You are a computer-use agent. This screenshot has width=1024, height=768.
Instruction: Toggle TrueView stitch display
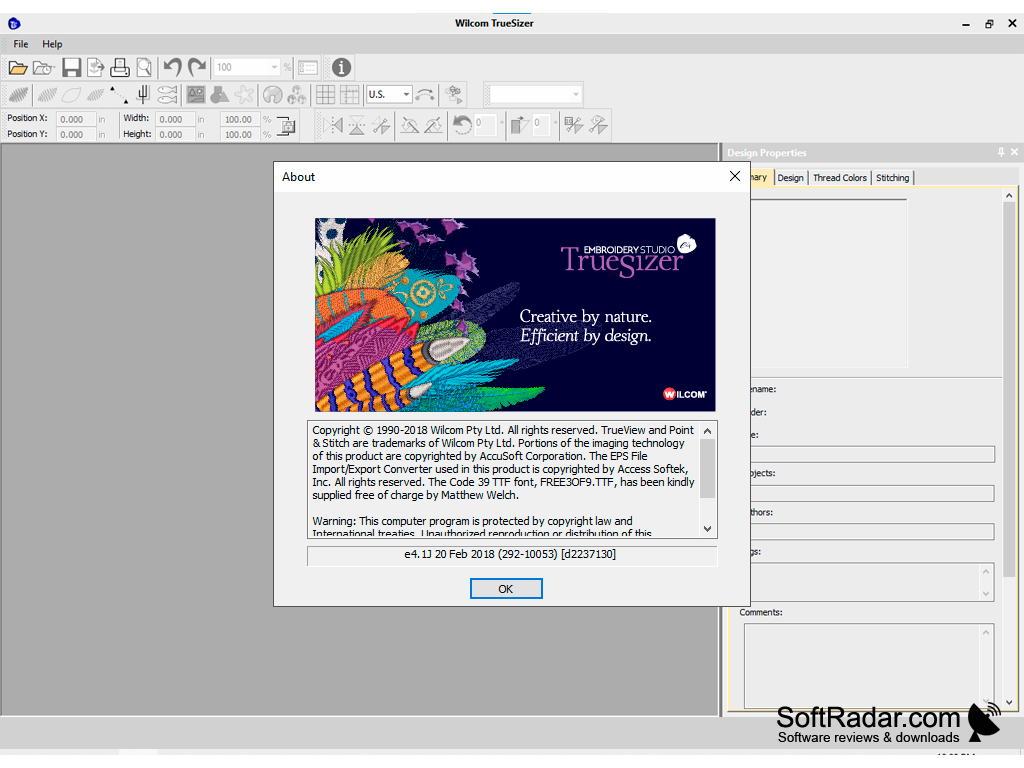coord(18,95)
